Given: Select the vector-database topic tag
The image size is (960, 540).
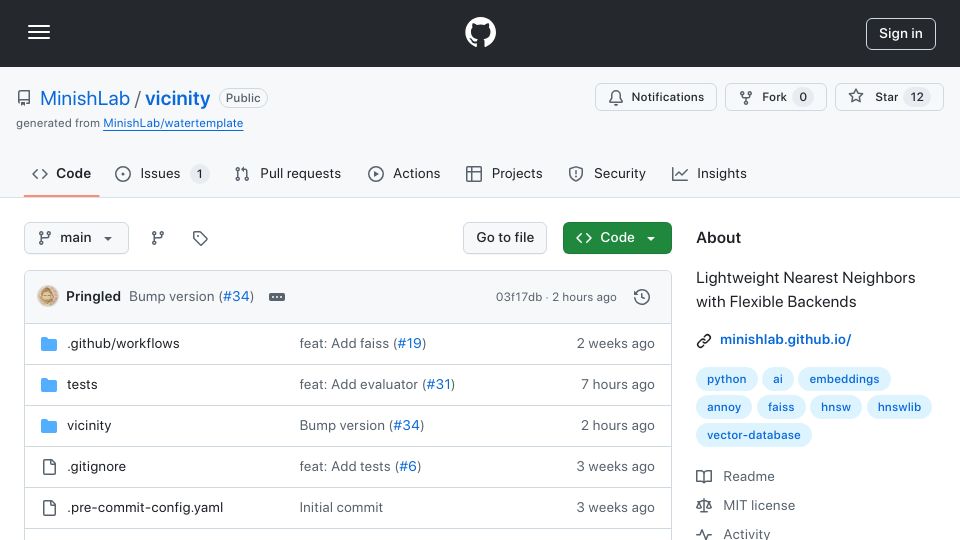Looking at the screenshot, I should pos(754,435).
